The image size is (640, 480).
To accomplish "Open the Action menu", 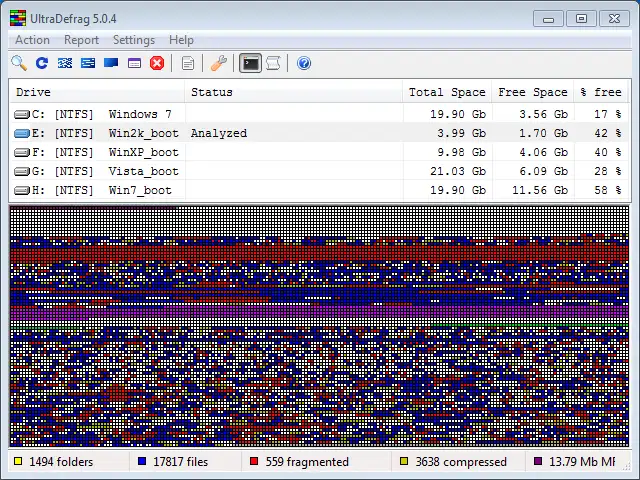I will (32, 40).
